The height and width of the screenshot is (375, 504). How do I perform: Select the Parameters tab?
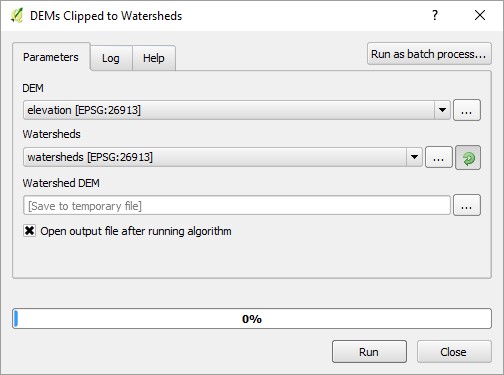click(x=51, y=57)
